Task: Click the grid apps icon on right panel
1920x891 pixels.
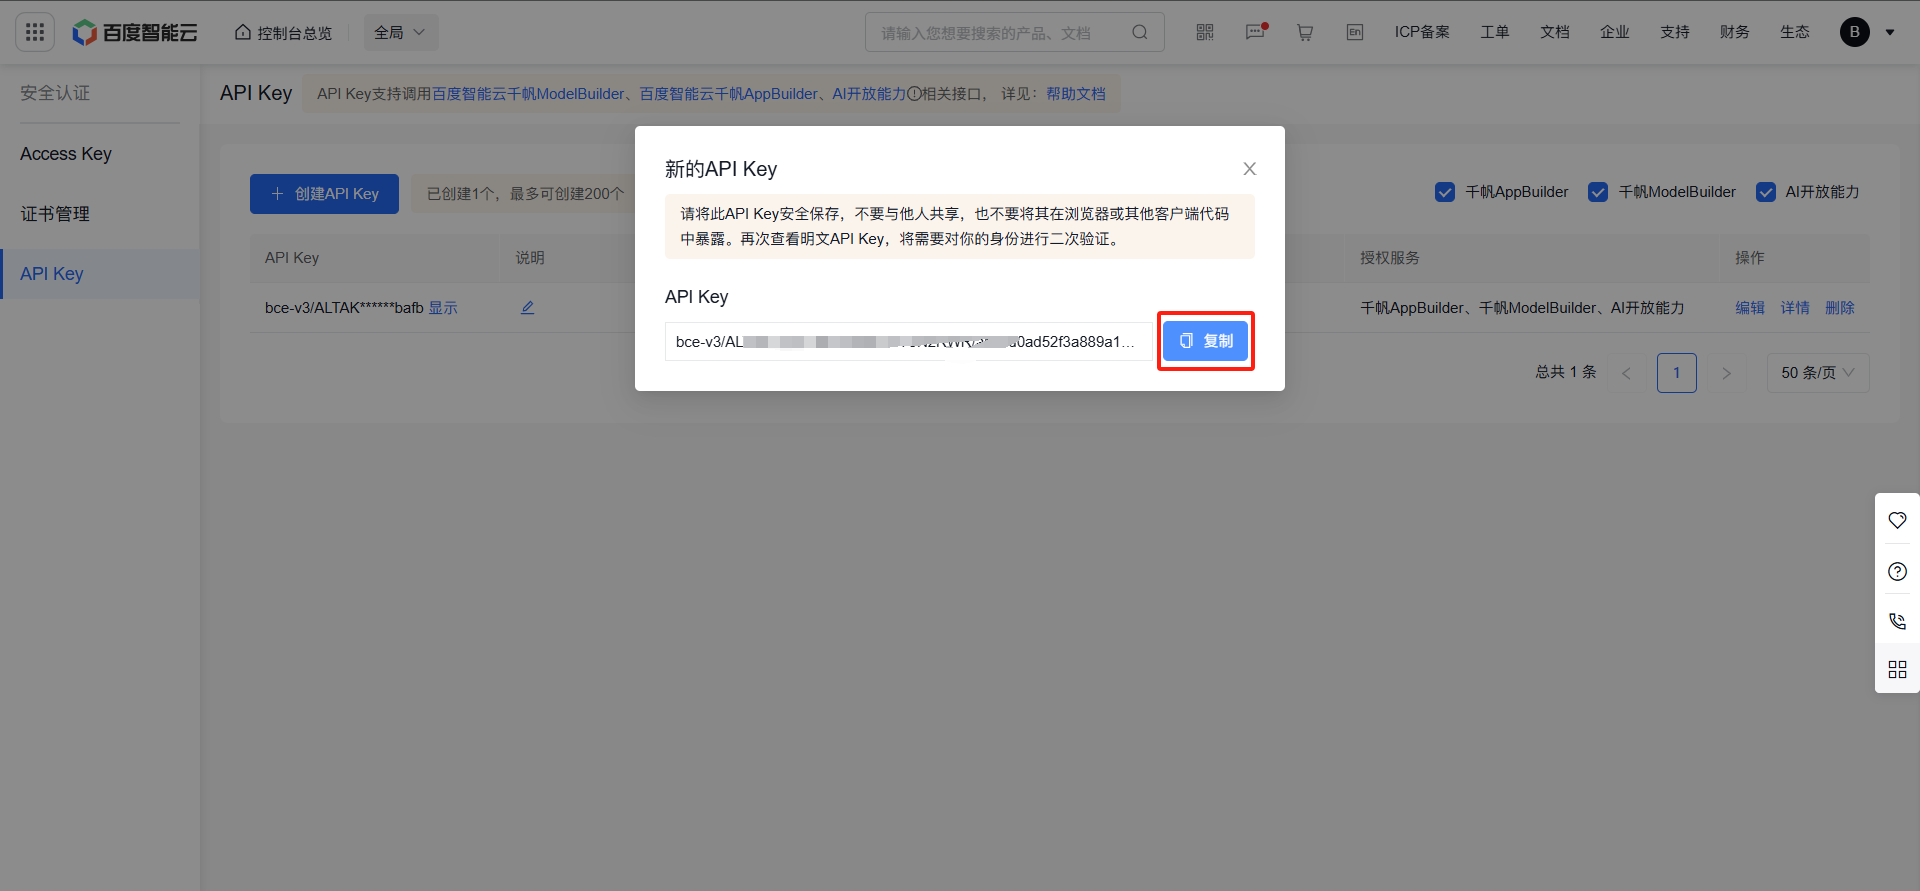Action: click(x=1897, y=670)
